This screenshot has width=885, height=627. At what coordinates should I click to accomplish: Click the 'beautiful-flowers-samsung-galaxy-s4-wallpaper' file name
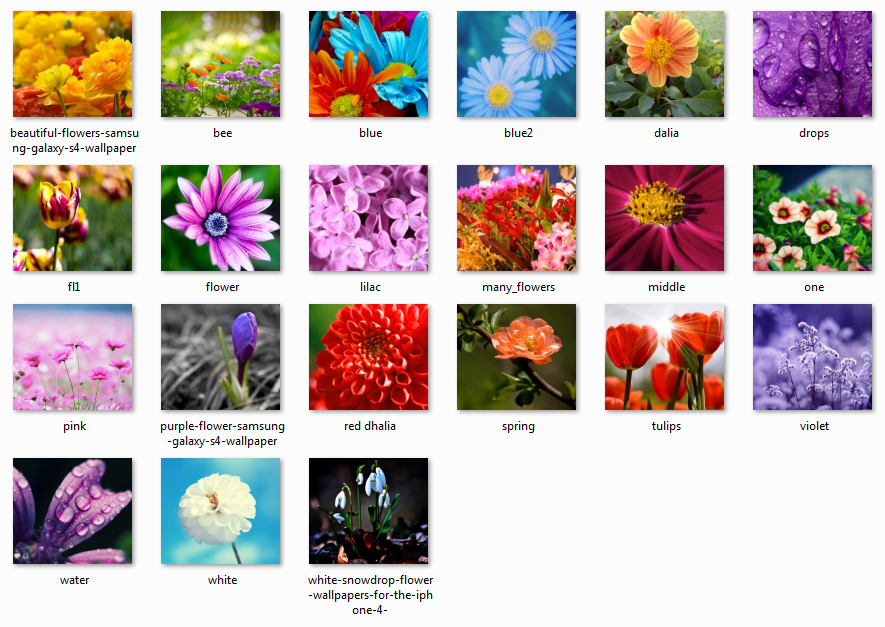73,140
